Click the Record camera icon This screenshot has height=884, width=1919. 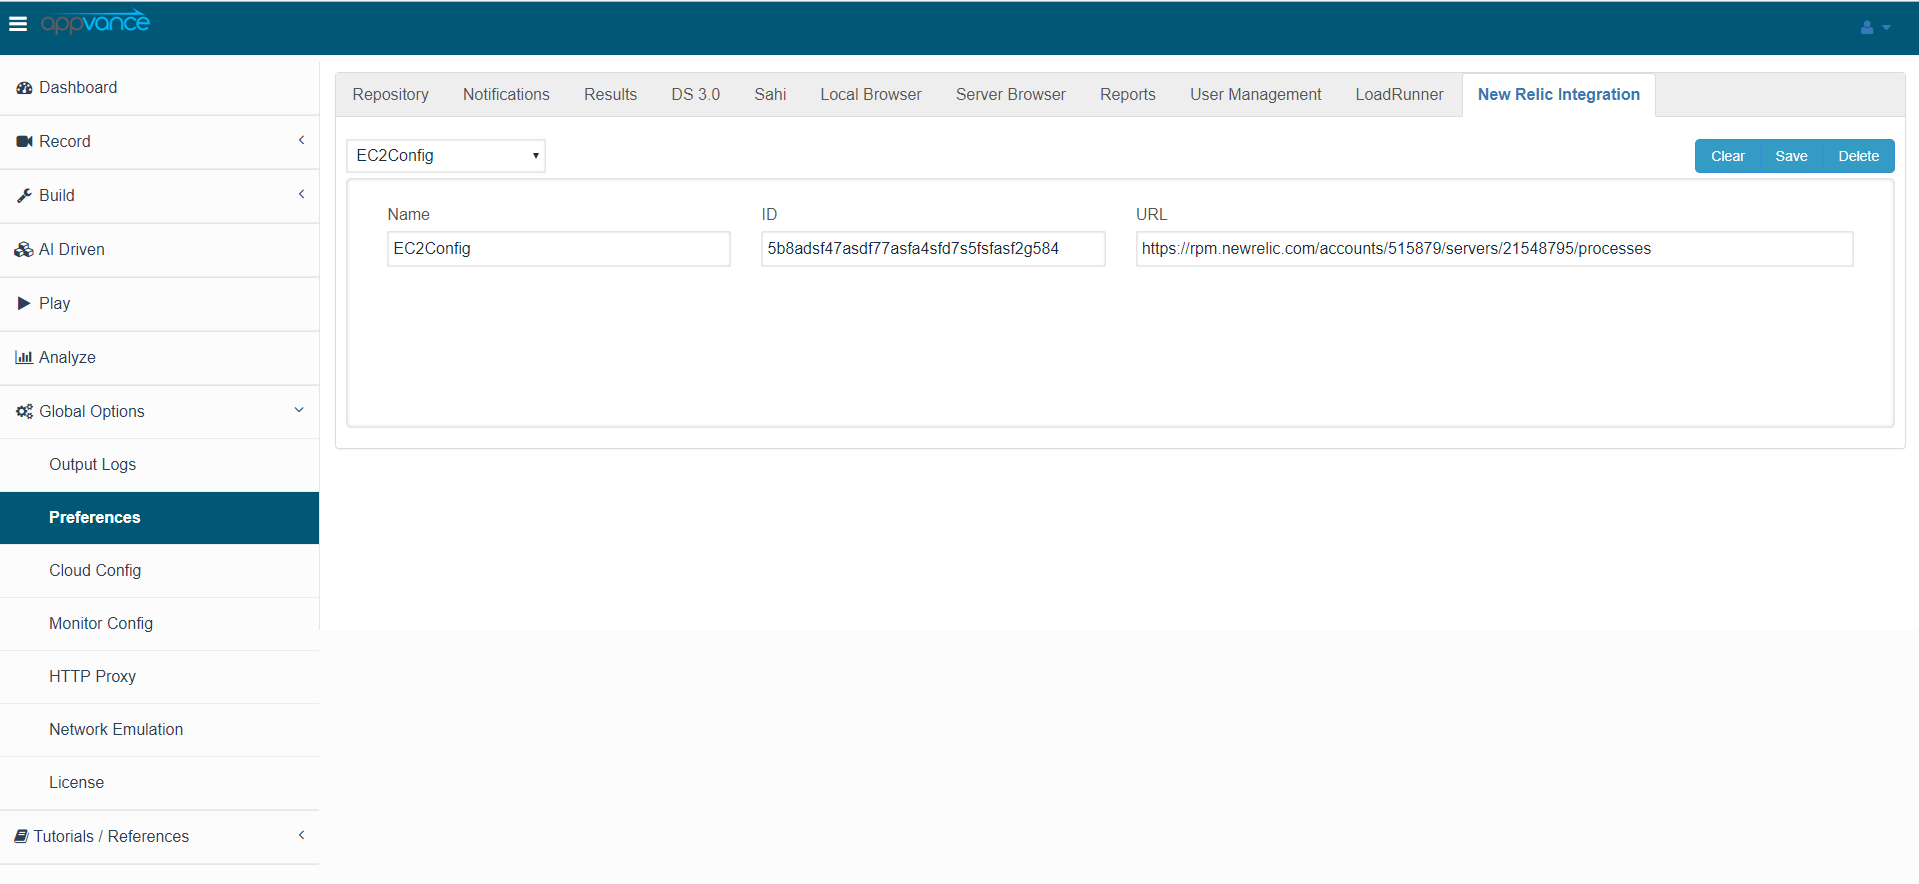pos(24,142)
